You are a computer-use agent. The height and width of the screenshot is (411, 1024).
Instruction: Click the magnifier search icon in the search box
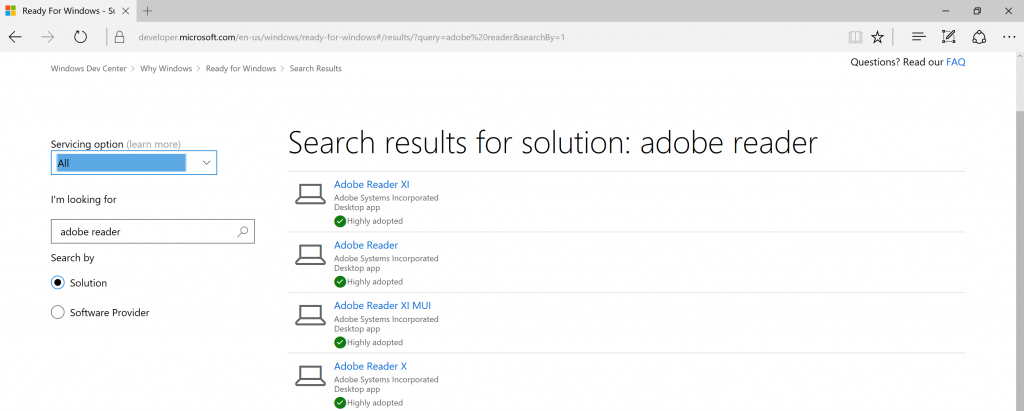pos(242,231)
